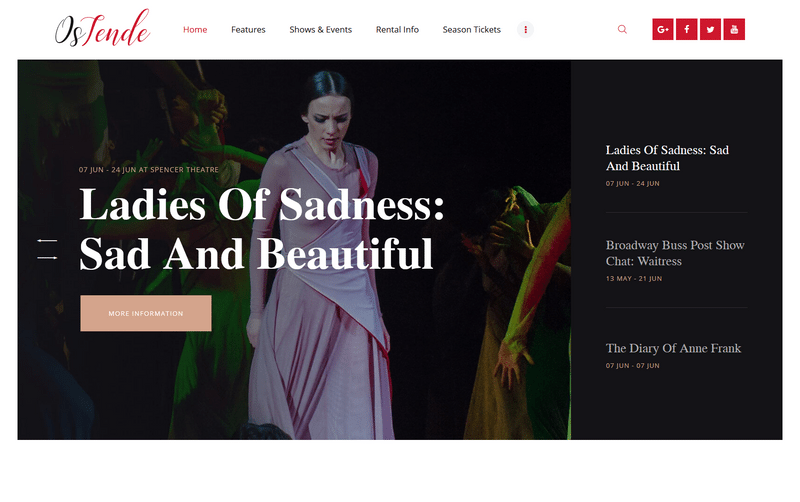Go to Rental Info page

(x=397, y=30)
